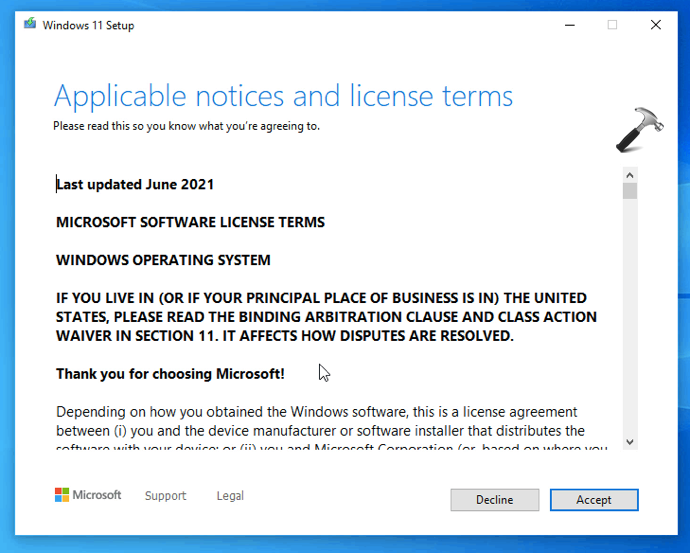Place cursor on 'Last updated June 2021' line

pos(135,184)
